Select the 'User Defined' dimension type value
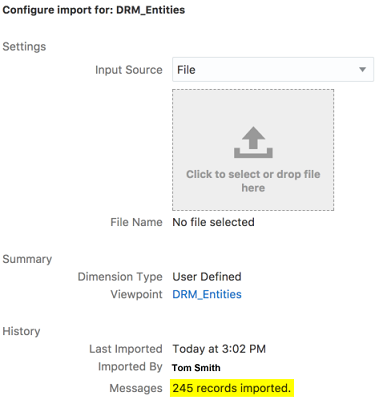Image resolution: width=375 pixels, height=404 pixels. pyautogui.click(x=207, y=277)
